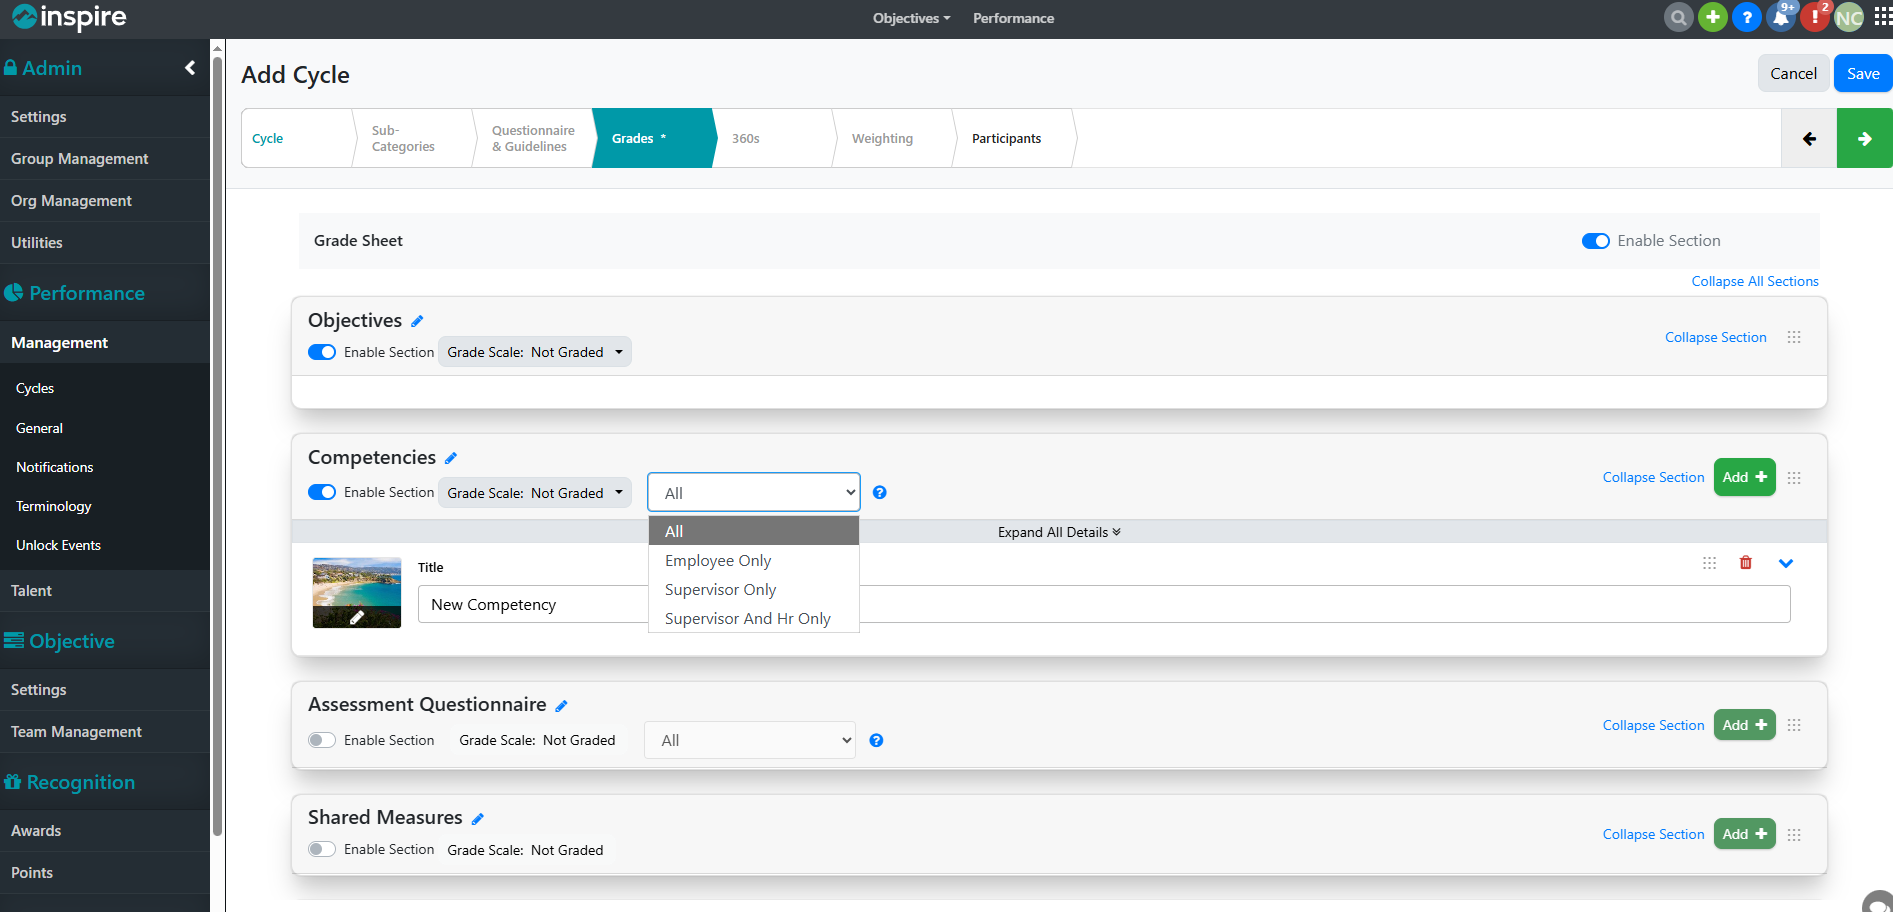Open the Objectives Grade Scale dropdown
This screenshot has width=1893, height=912.
[535, 352]
